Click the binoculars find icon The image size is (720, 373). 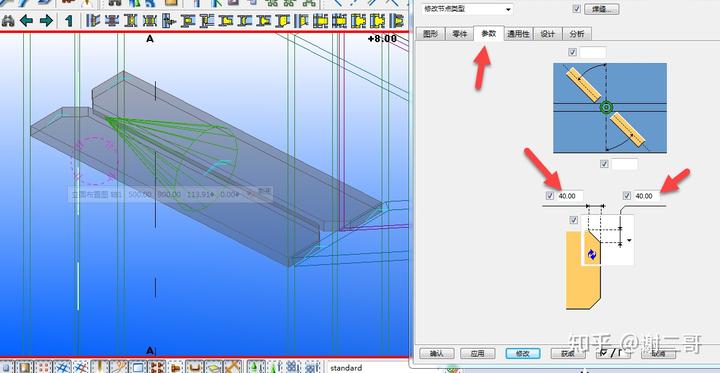coord(8,21)
